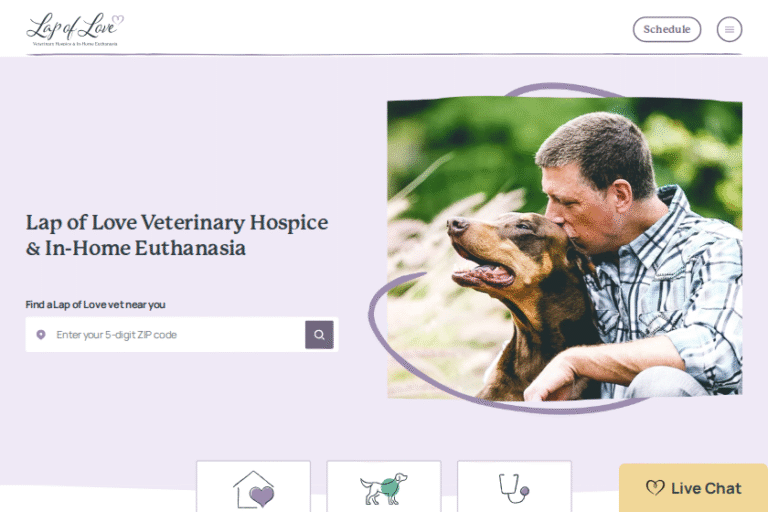Click the Lap of Love logo
This screenshot has height=512, width=768.
(75, 29)
